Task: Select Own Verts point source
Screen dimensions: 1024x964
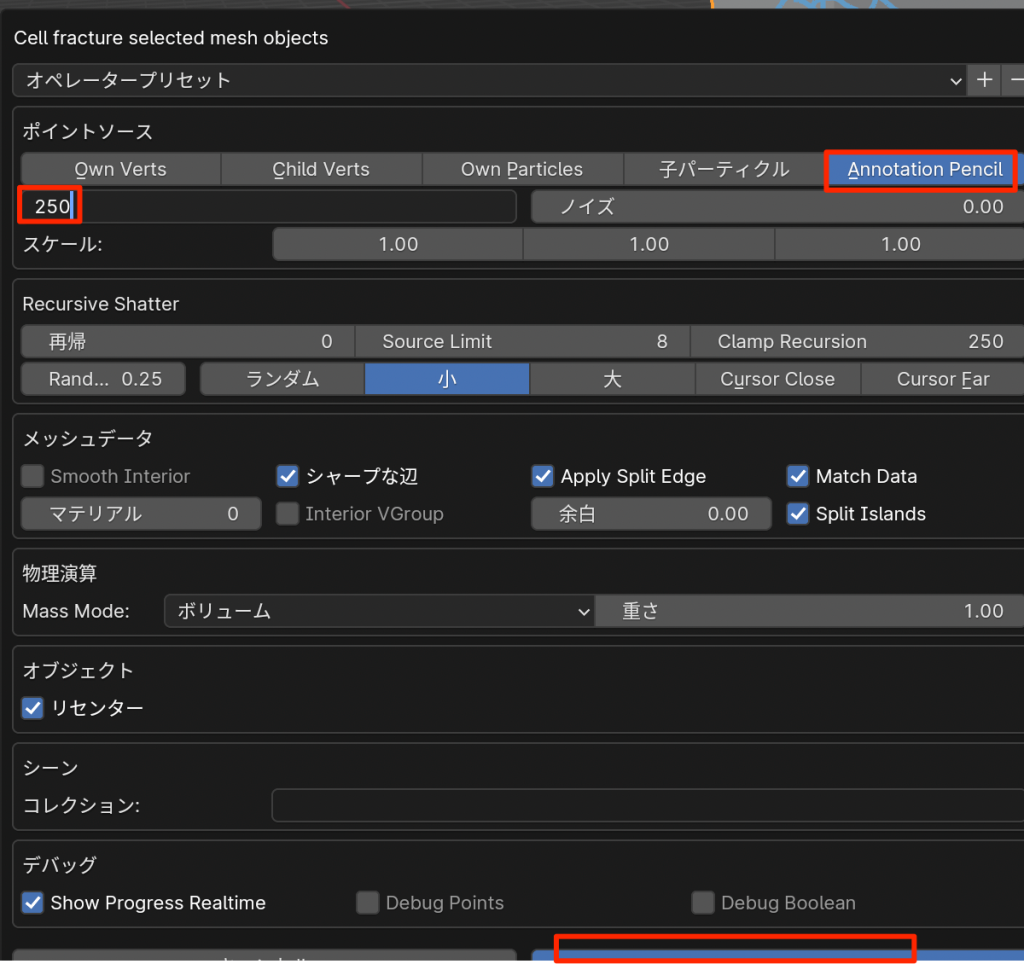Action: tap(120, 169)
